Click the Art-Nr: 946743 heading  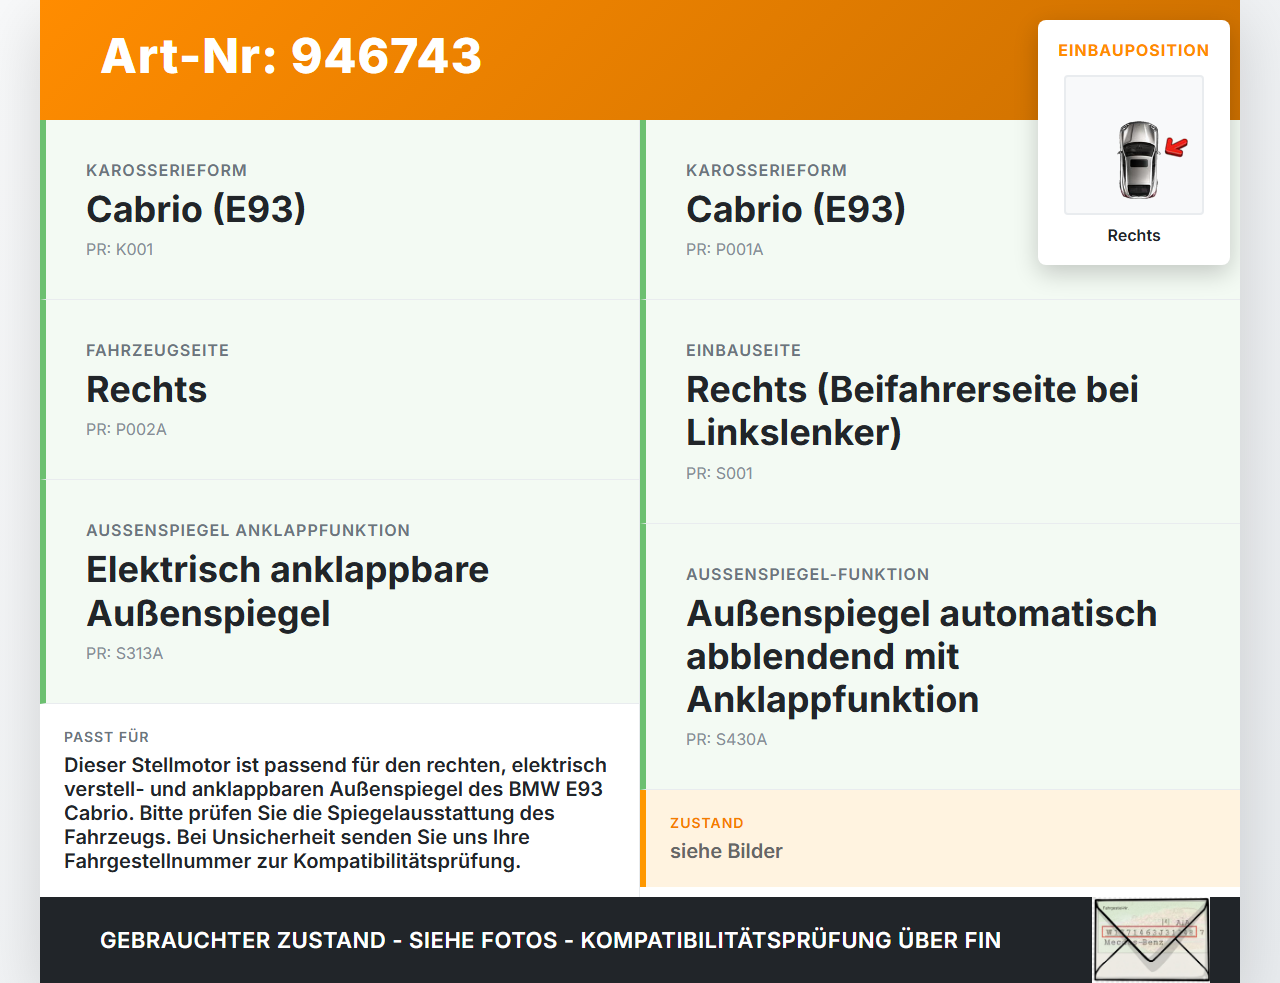(291, 56)
